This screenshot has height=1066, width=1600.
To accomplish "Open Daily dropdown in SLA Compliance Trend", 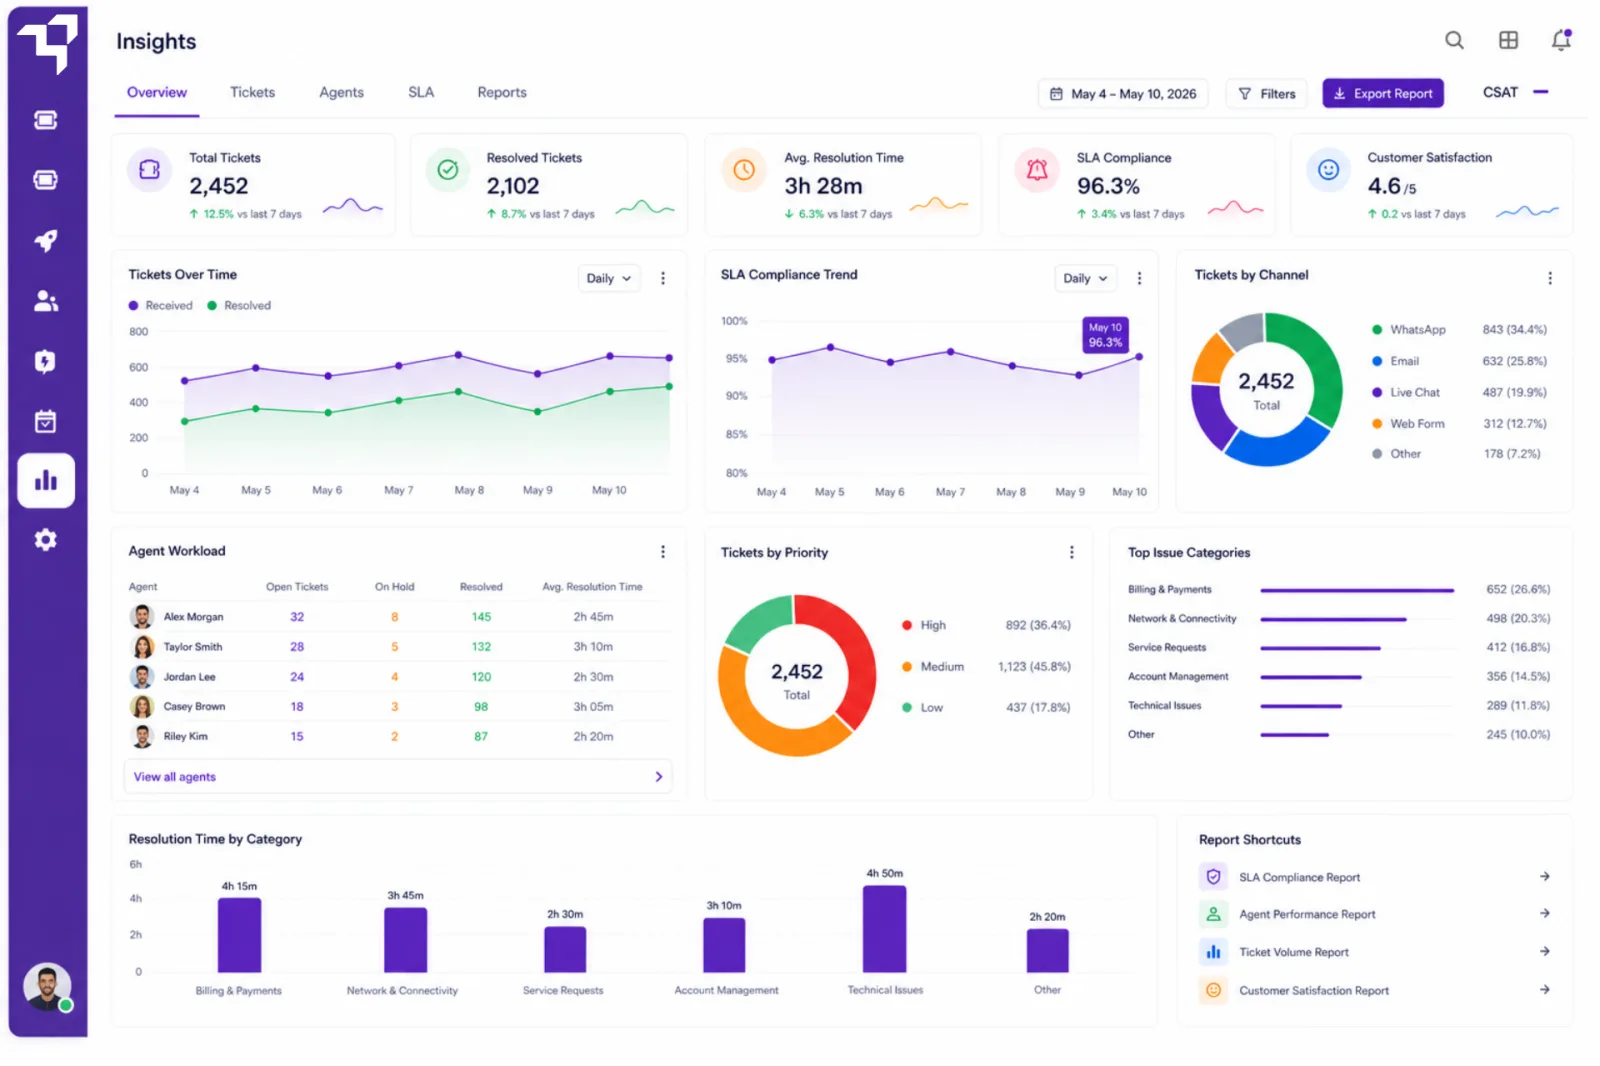I will [1085, 278].
